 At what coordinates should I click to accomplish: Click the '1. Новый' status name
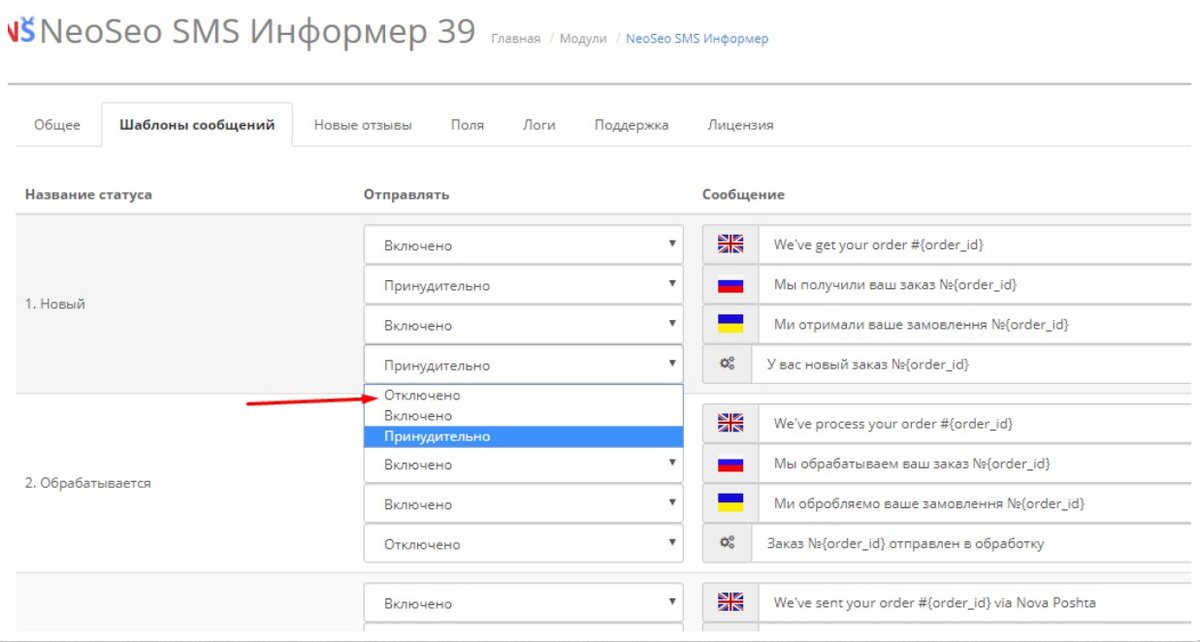click(x=55, y=304)
